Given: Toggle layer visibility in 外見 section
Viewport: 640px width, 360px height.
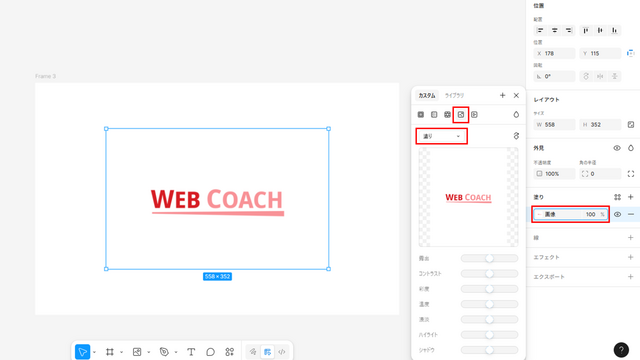Looking at the screenshot, I should (x=617, y=148).
